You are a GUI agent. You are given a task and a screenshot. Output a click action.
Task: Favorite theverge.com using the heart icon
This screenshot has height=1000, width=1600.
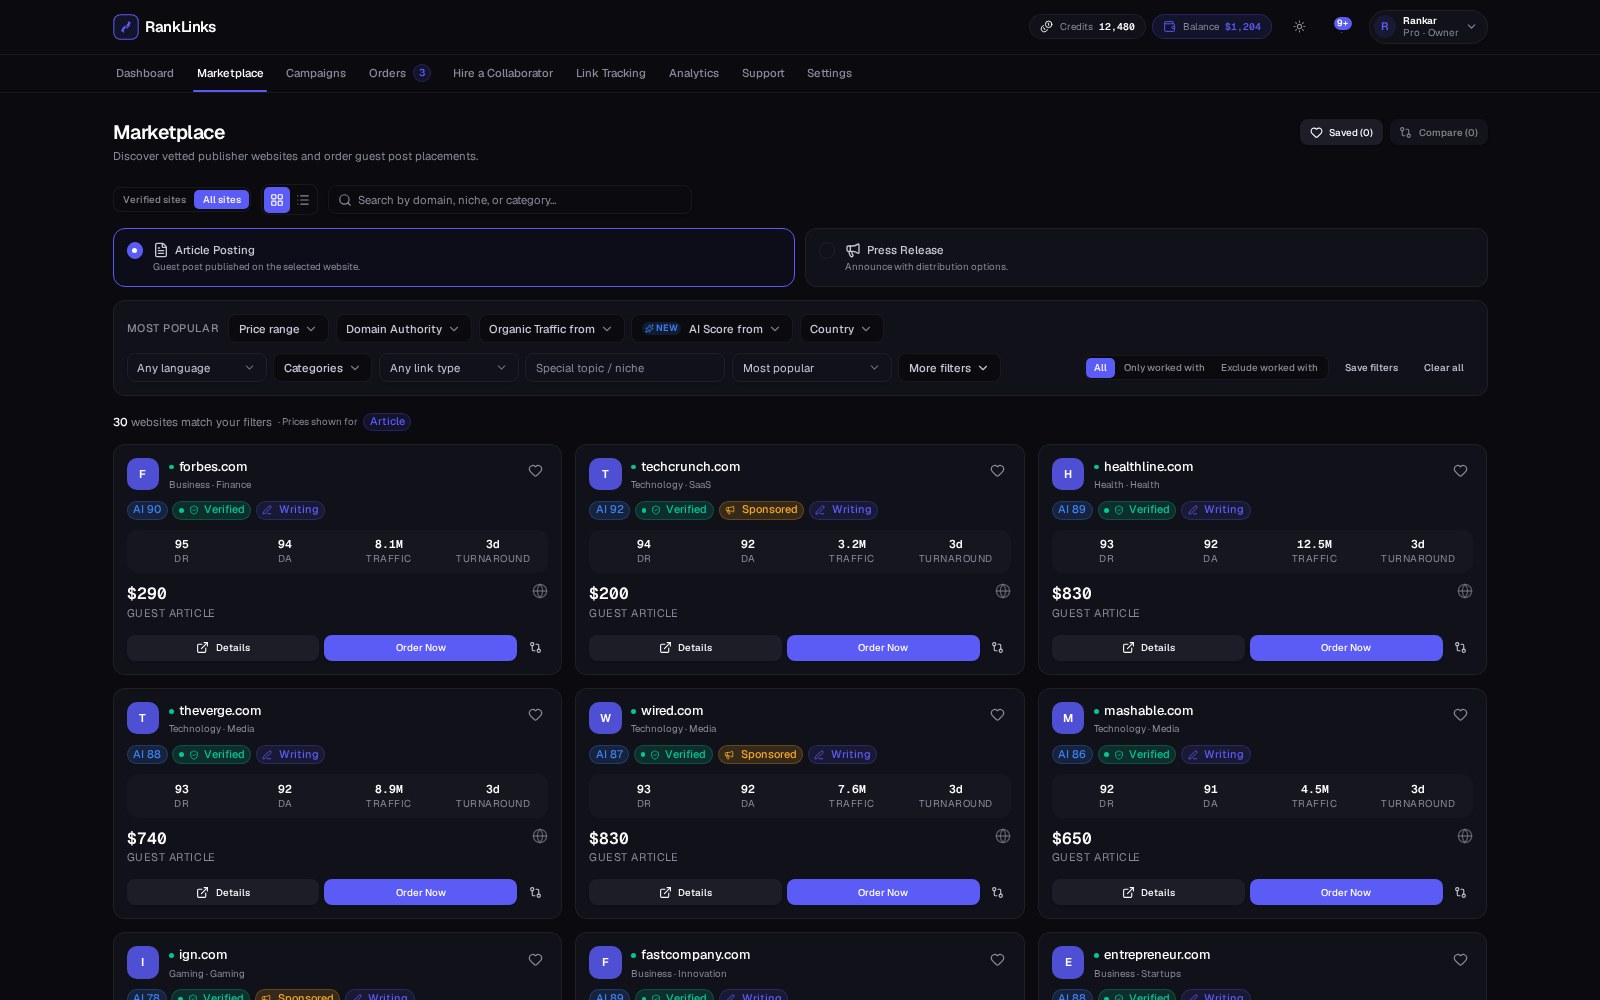535,715
